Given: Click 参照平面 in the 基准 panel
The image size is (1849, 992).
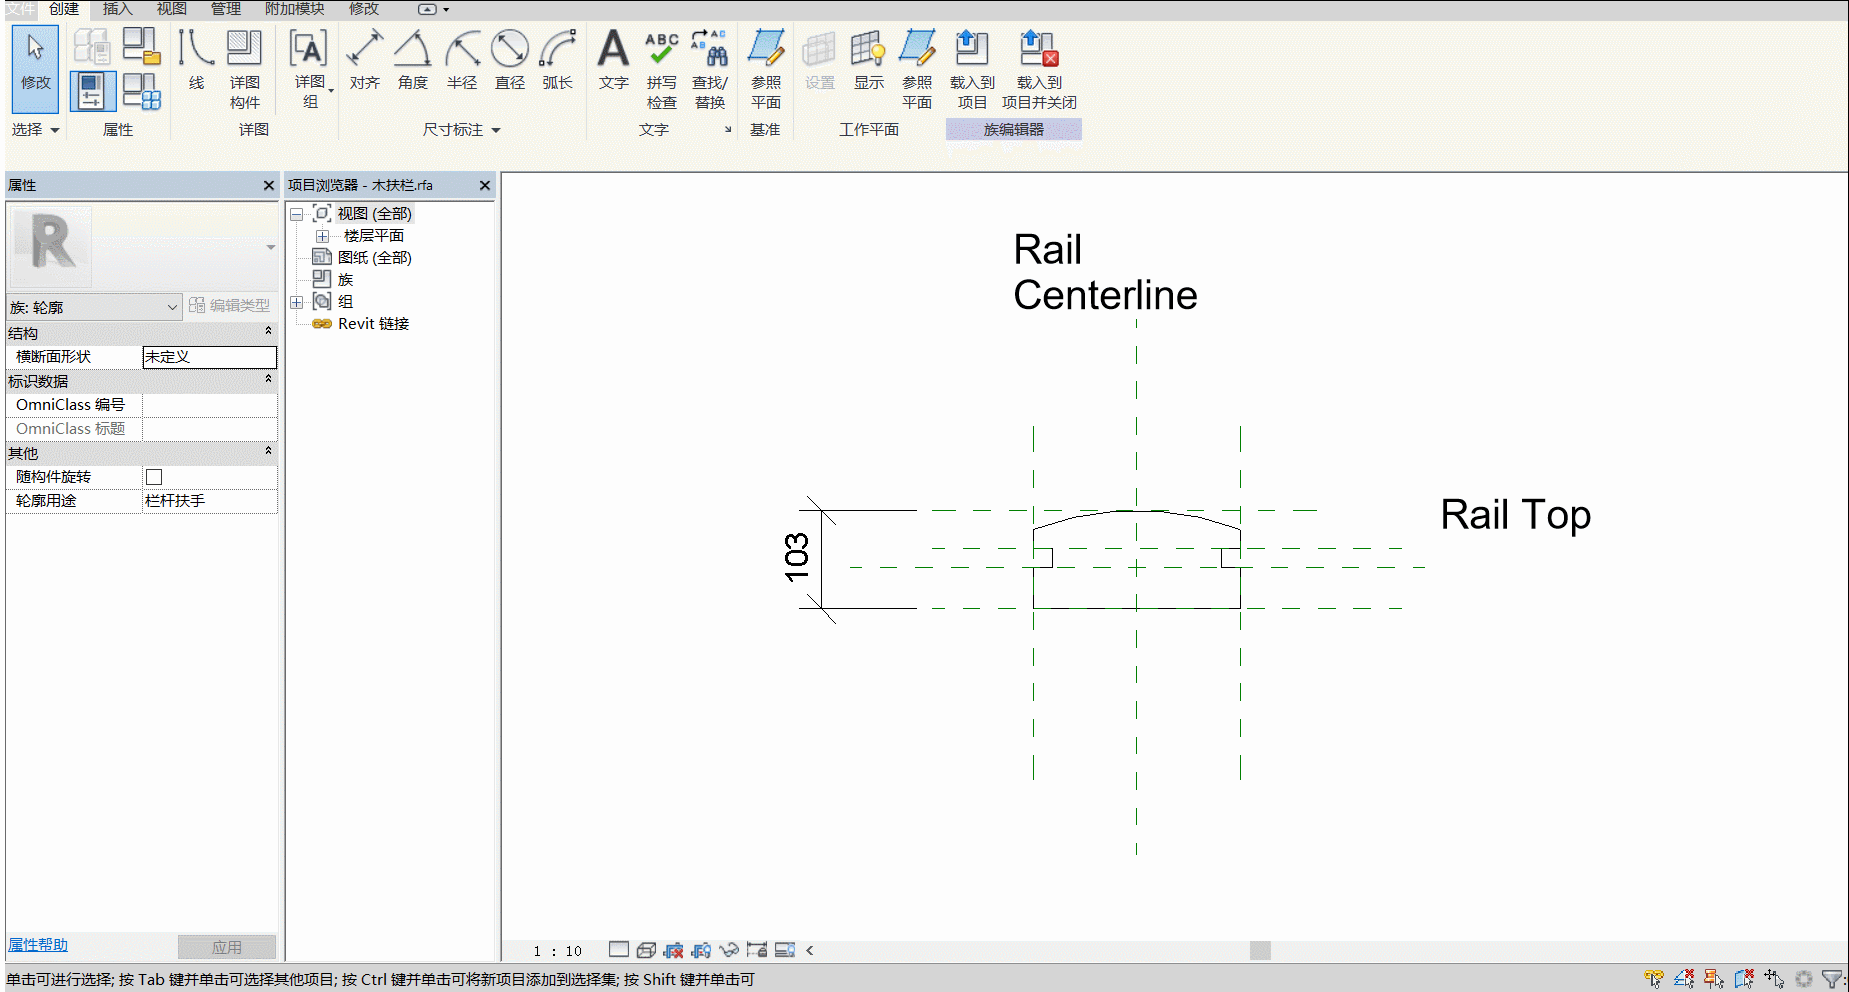Looking at the screenshot, I should (765, 68).
